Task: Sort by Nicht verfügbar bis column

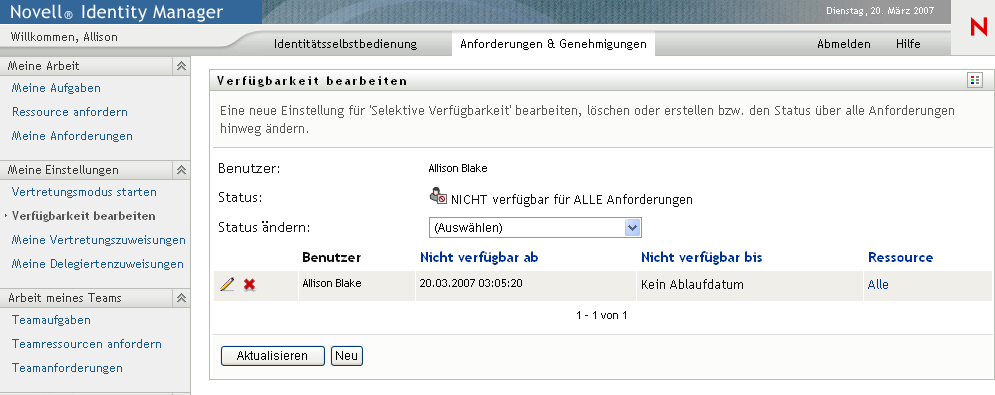Action: point(701,257)
